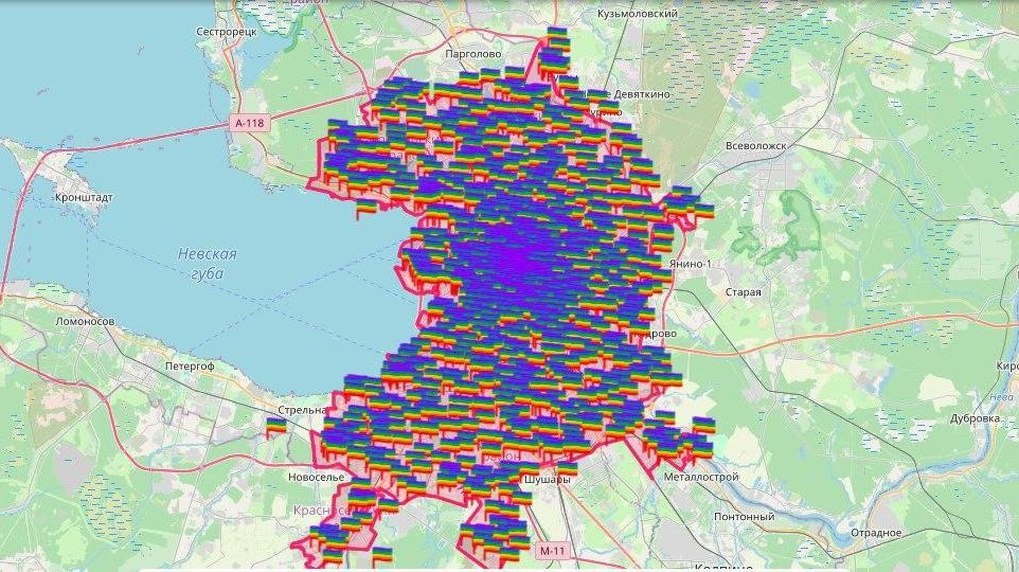This screenshot has width=1019, height=572.
Task: Click the Кузьмоловский label
Action: (x=638, y=14)
